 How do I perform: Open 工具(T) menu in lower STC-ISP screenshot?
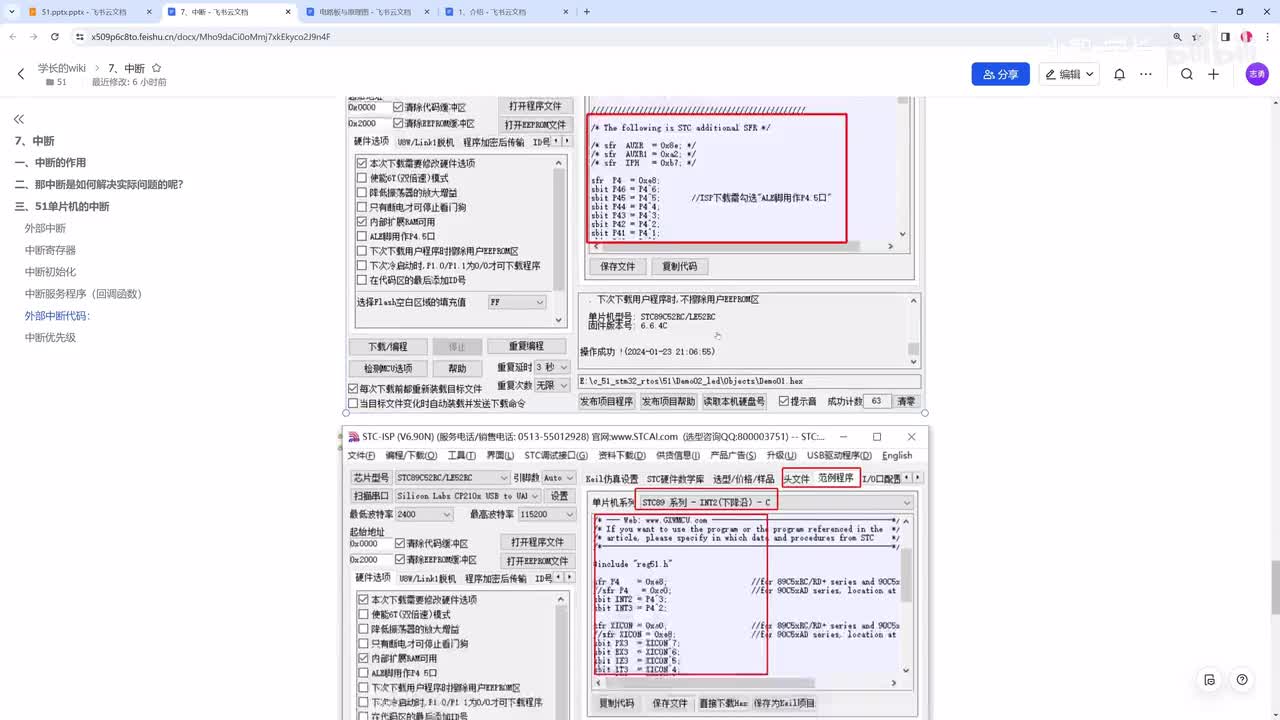pyautogui.click(x=461, y=456)
